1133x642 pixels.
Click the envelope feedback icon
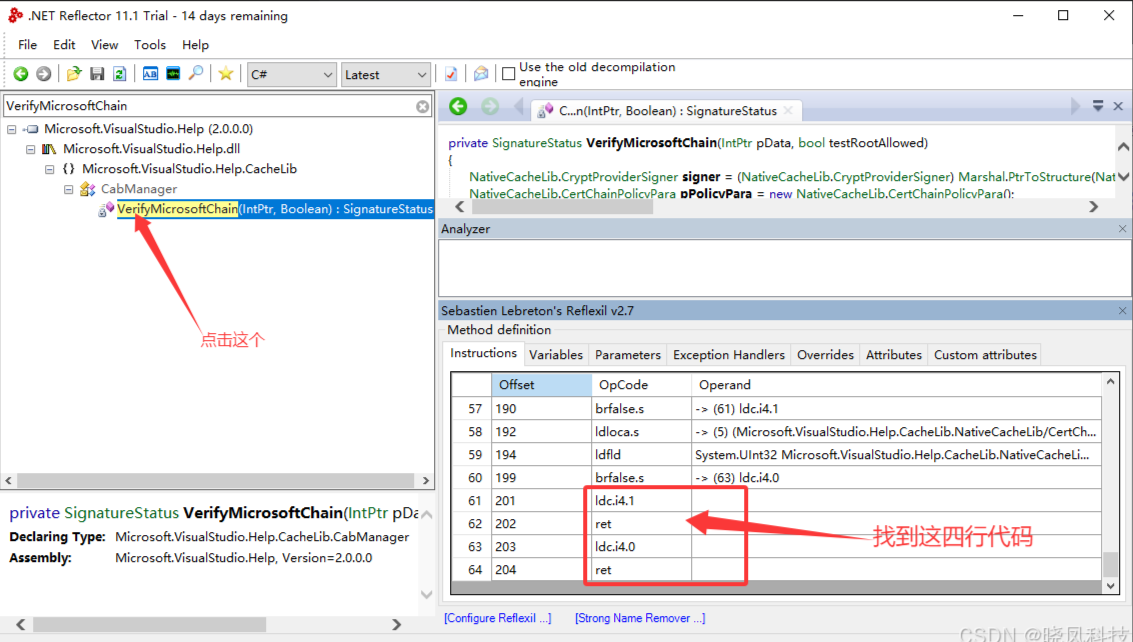[x=481, y=74]
